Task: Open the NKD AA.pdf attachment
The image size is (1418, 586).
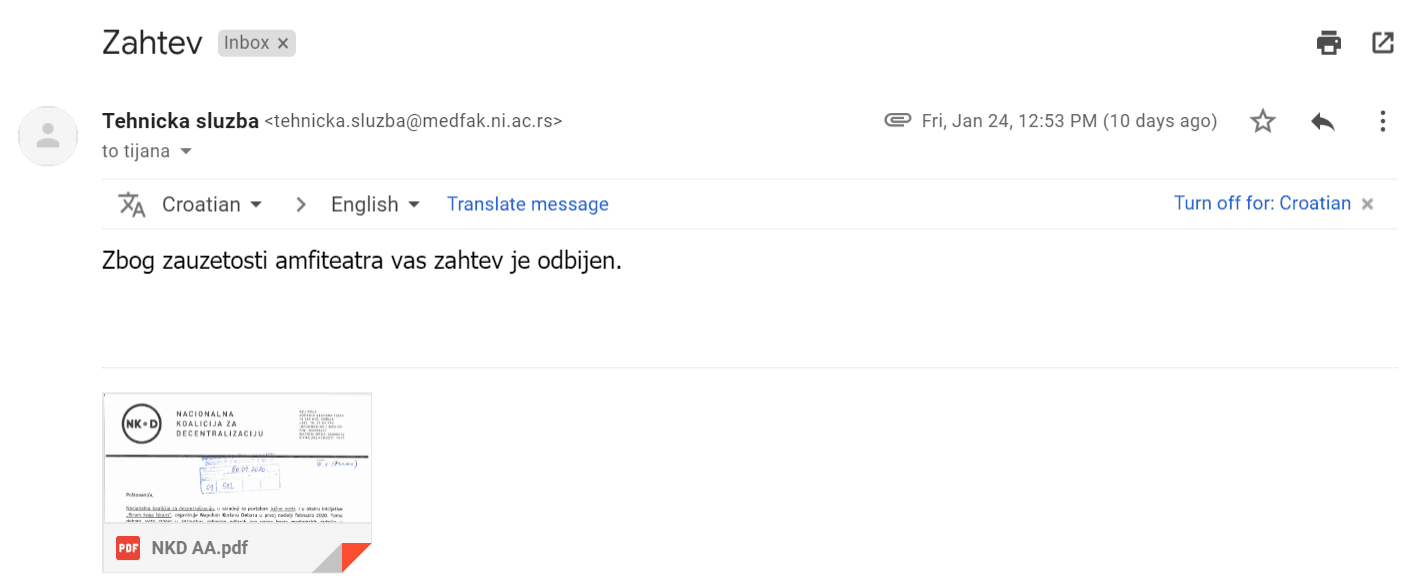Action: pyautogui.click(x=236, y=460)
